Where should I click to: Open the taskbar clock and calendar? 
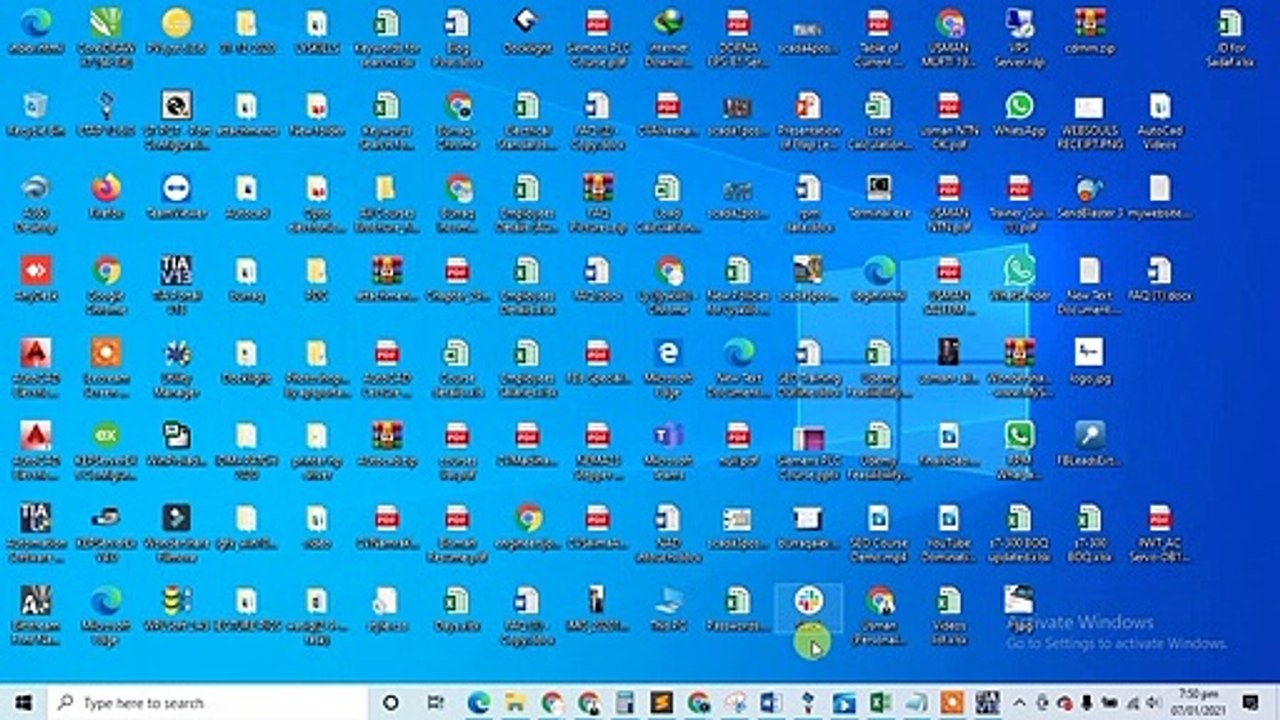pyautogui.click(x=1196, y=702)
